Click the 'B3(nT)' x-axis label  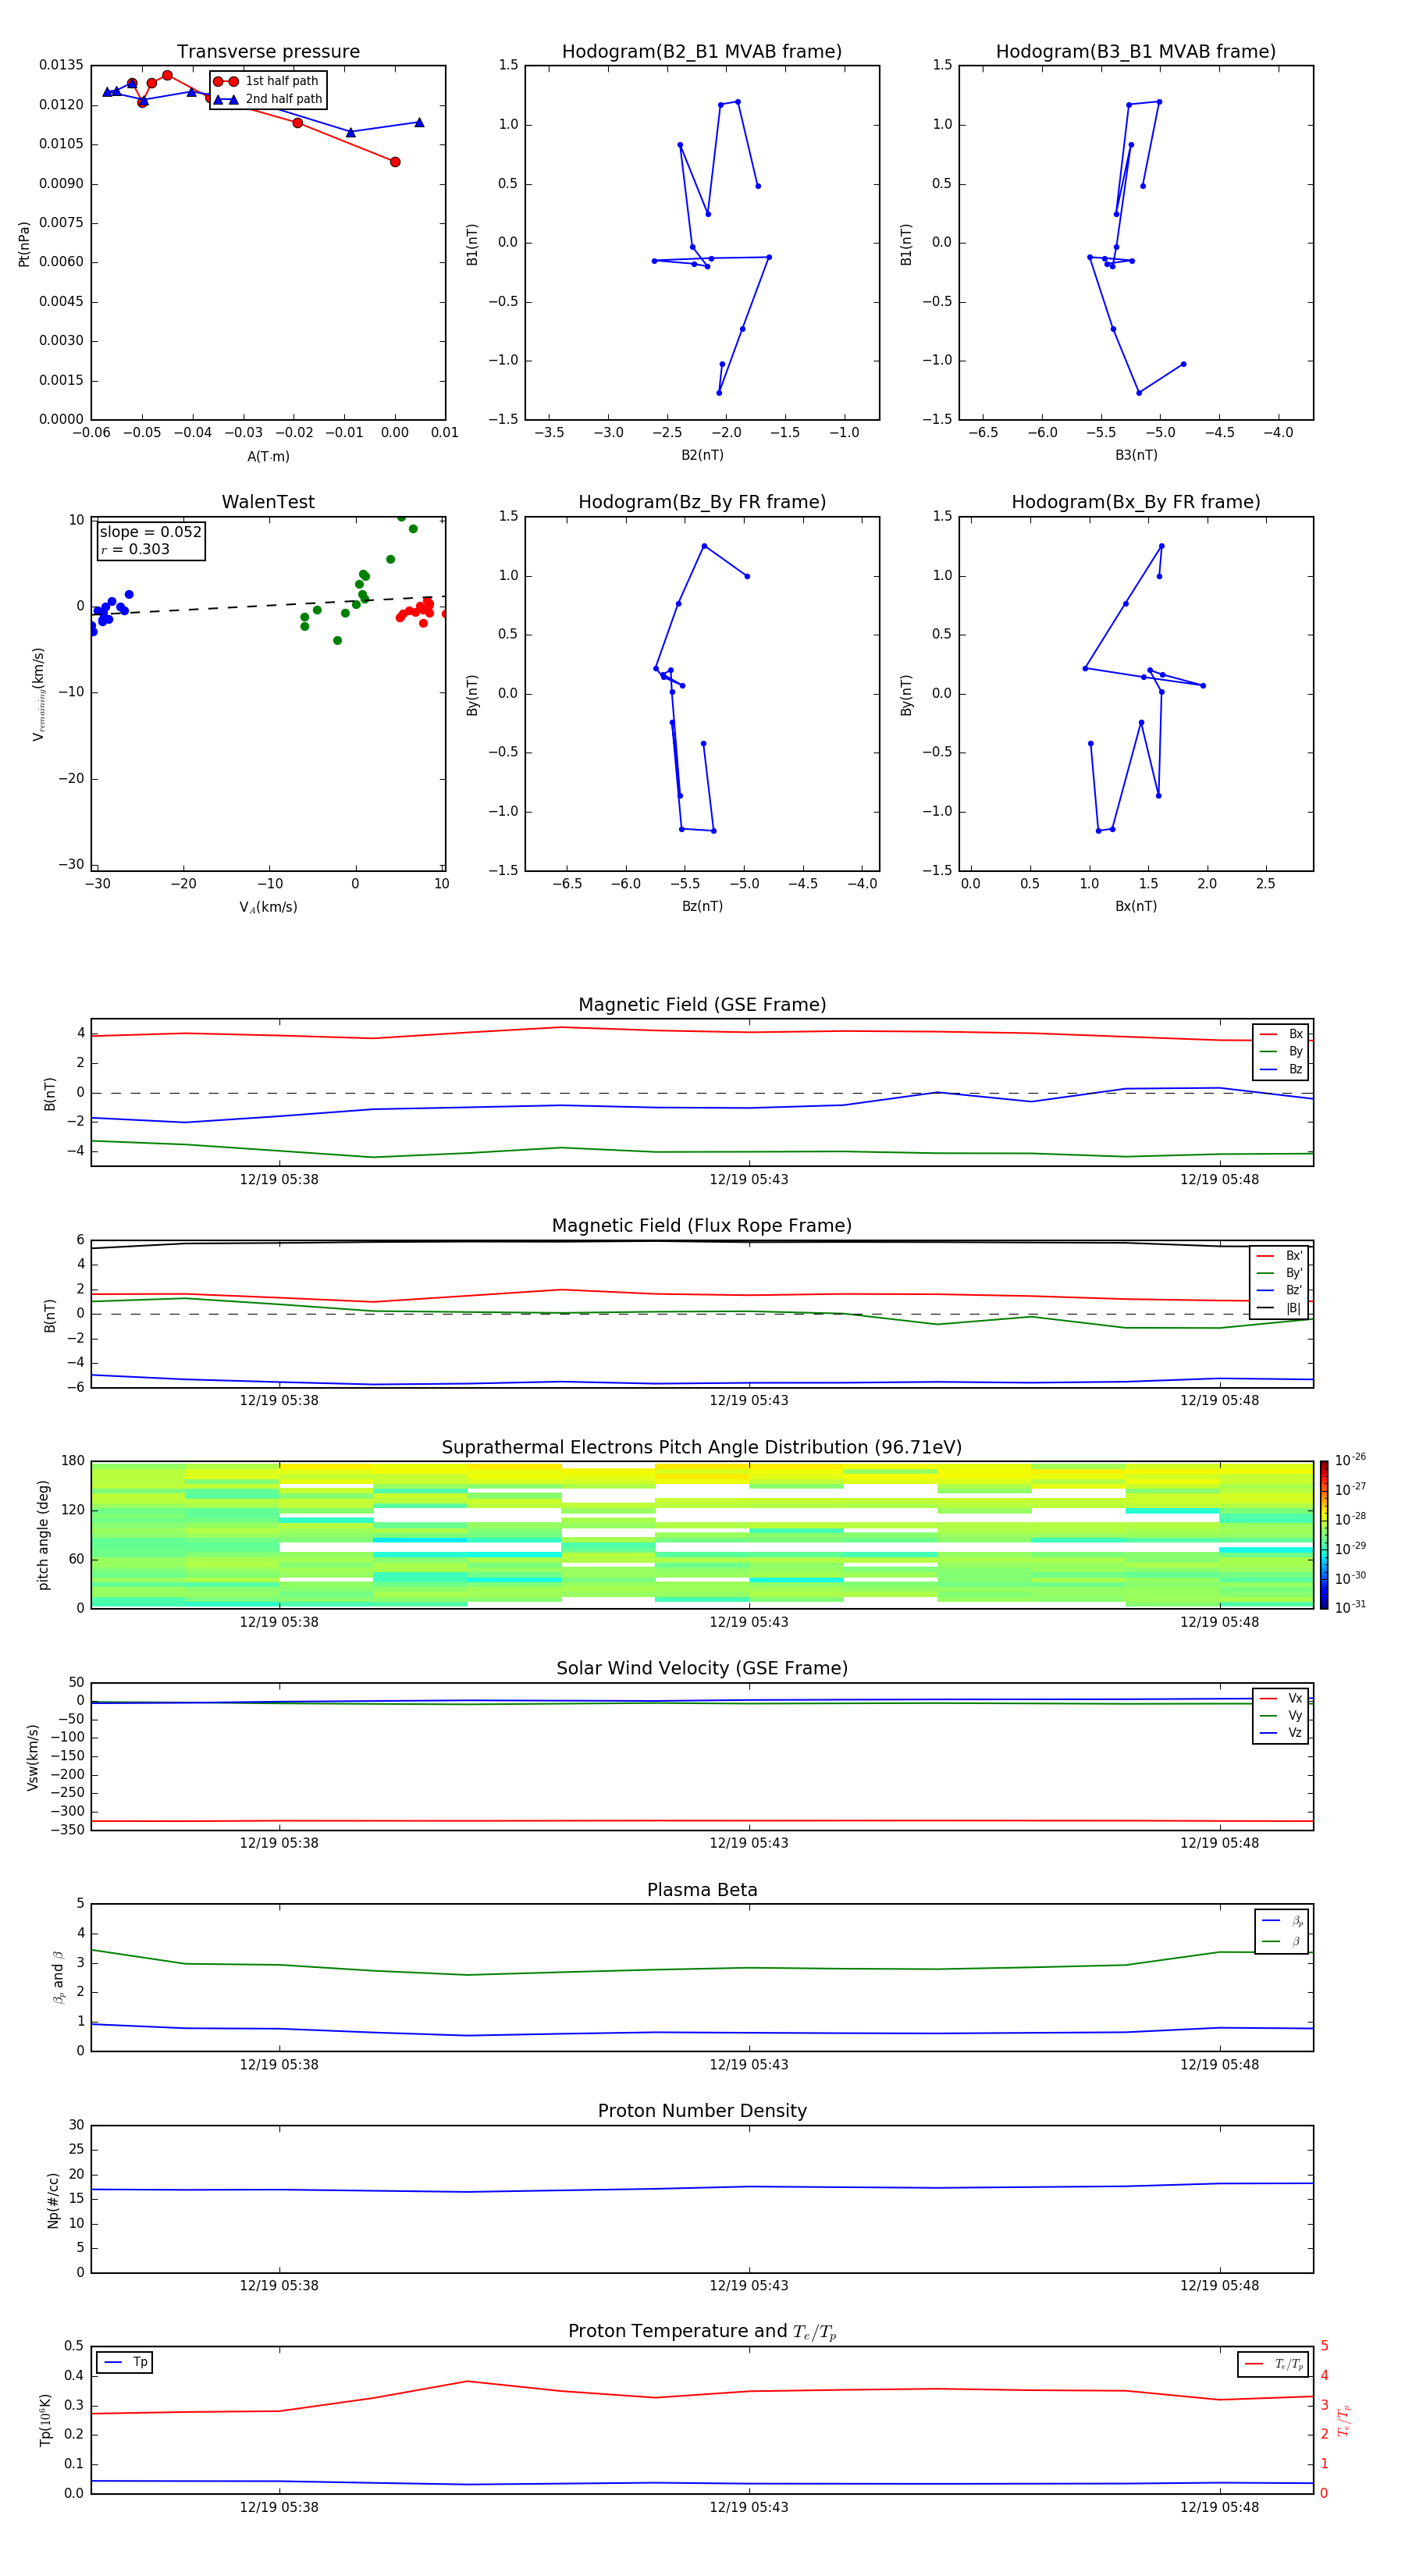point(1136,455)
